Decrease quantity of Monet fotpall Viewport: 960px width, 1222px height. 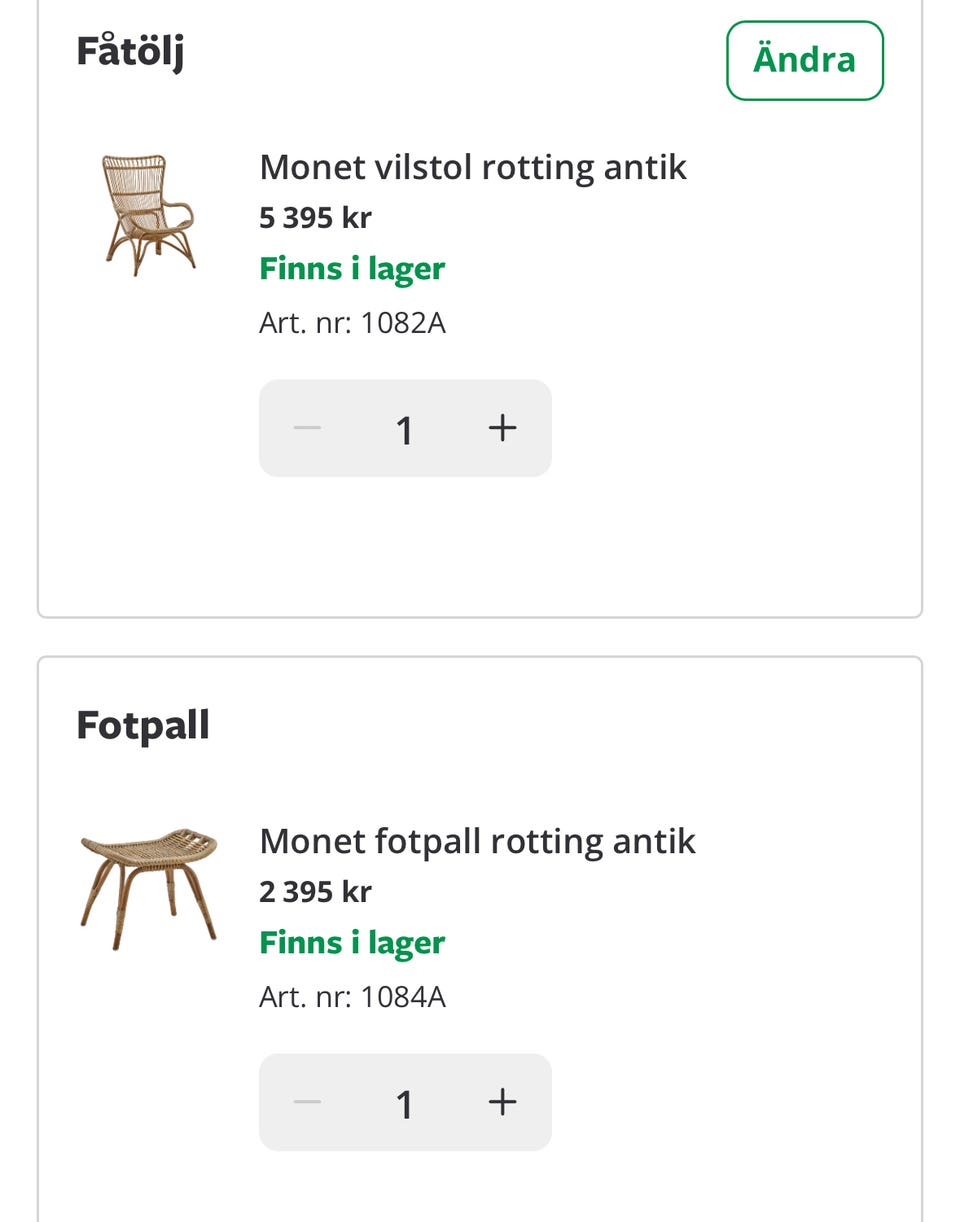[307, 1103]
